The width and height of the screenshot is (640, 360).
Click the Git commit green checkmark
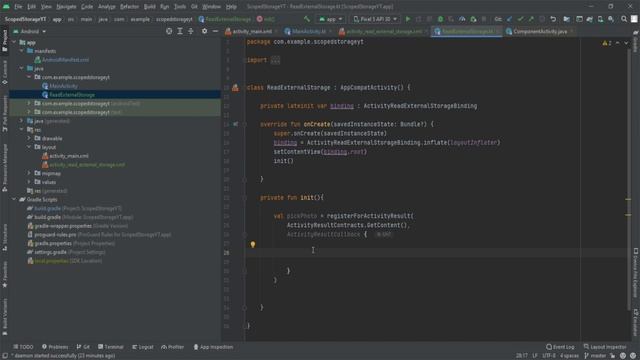click(x=520, y=19)
